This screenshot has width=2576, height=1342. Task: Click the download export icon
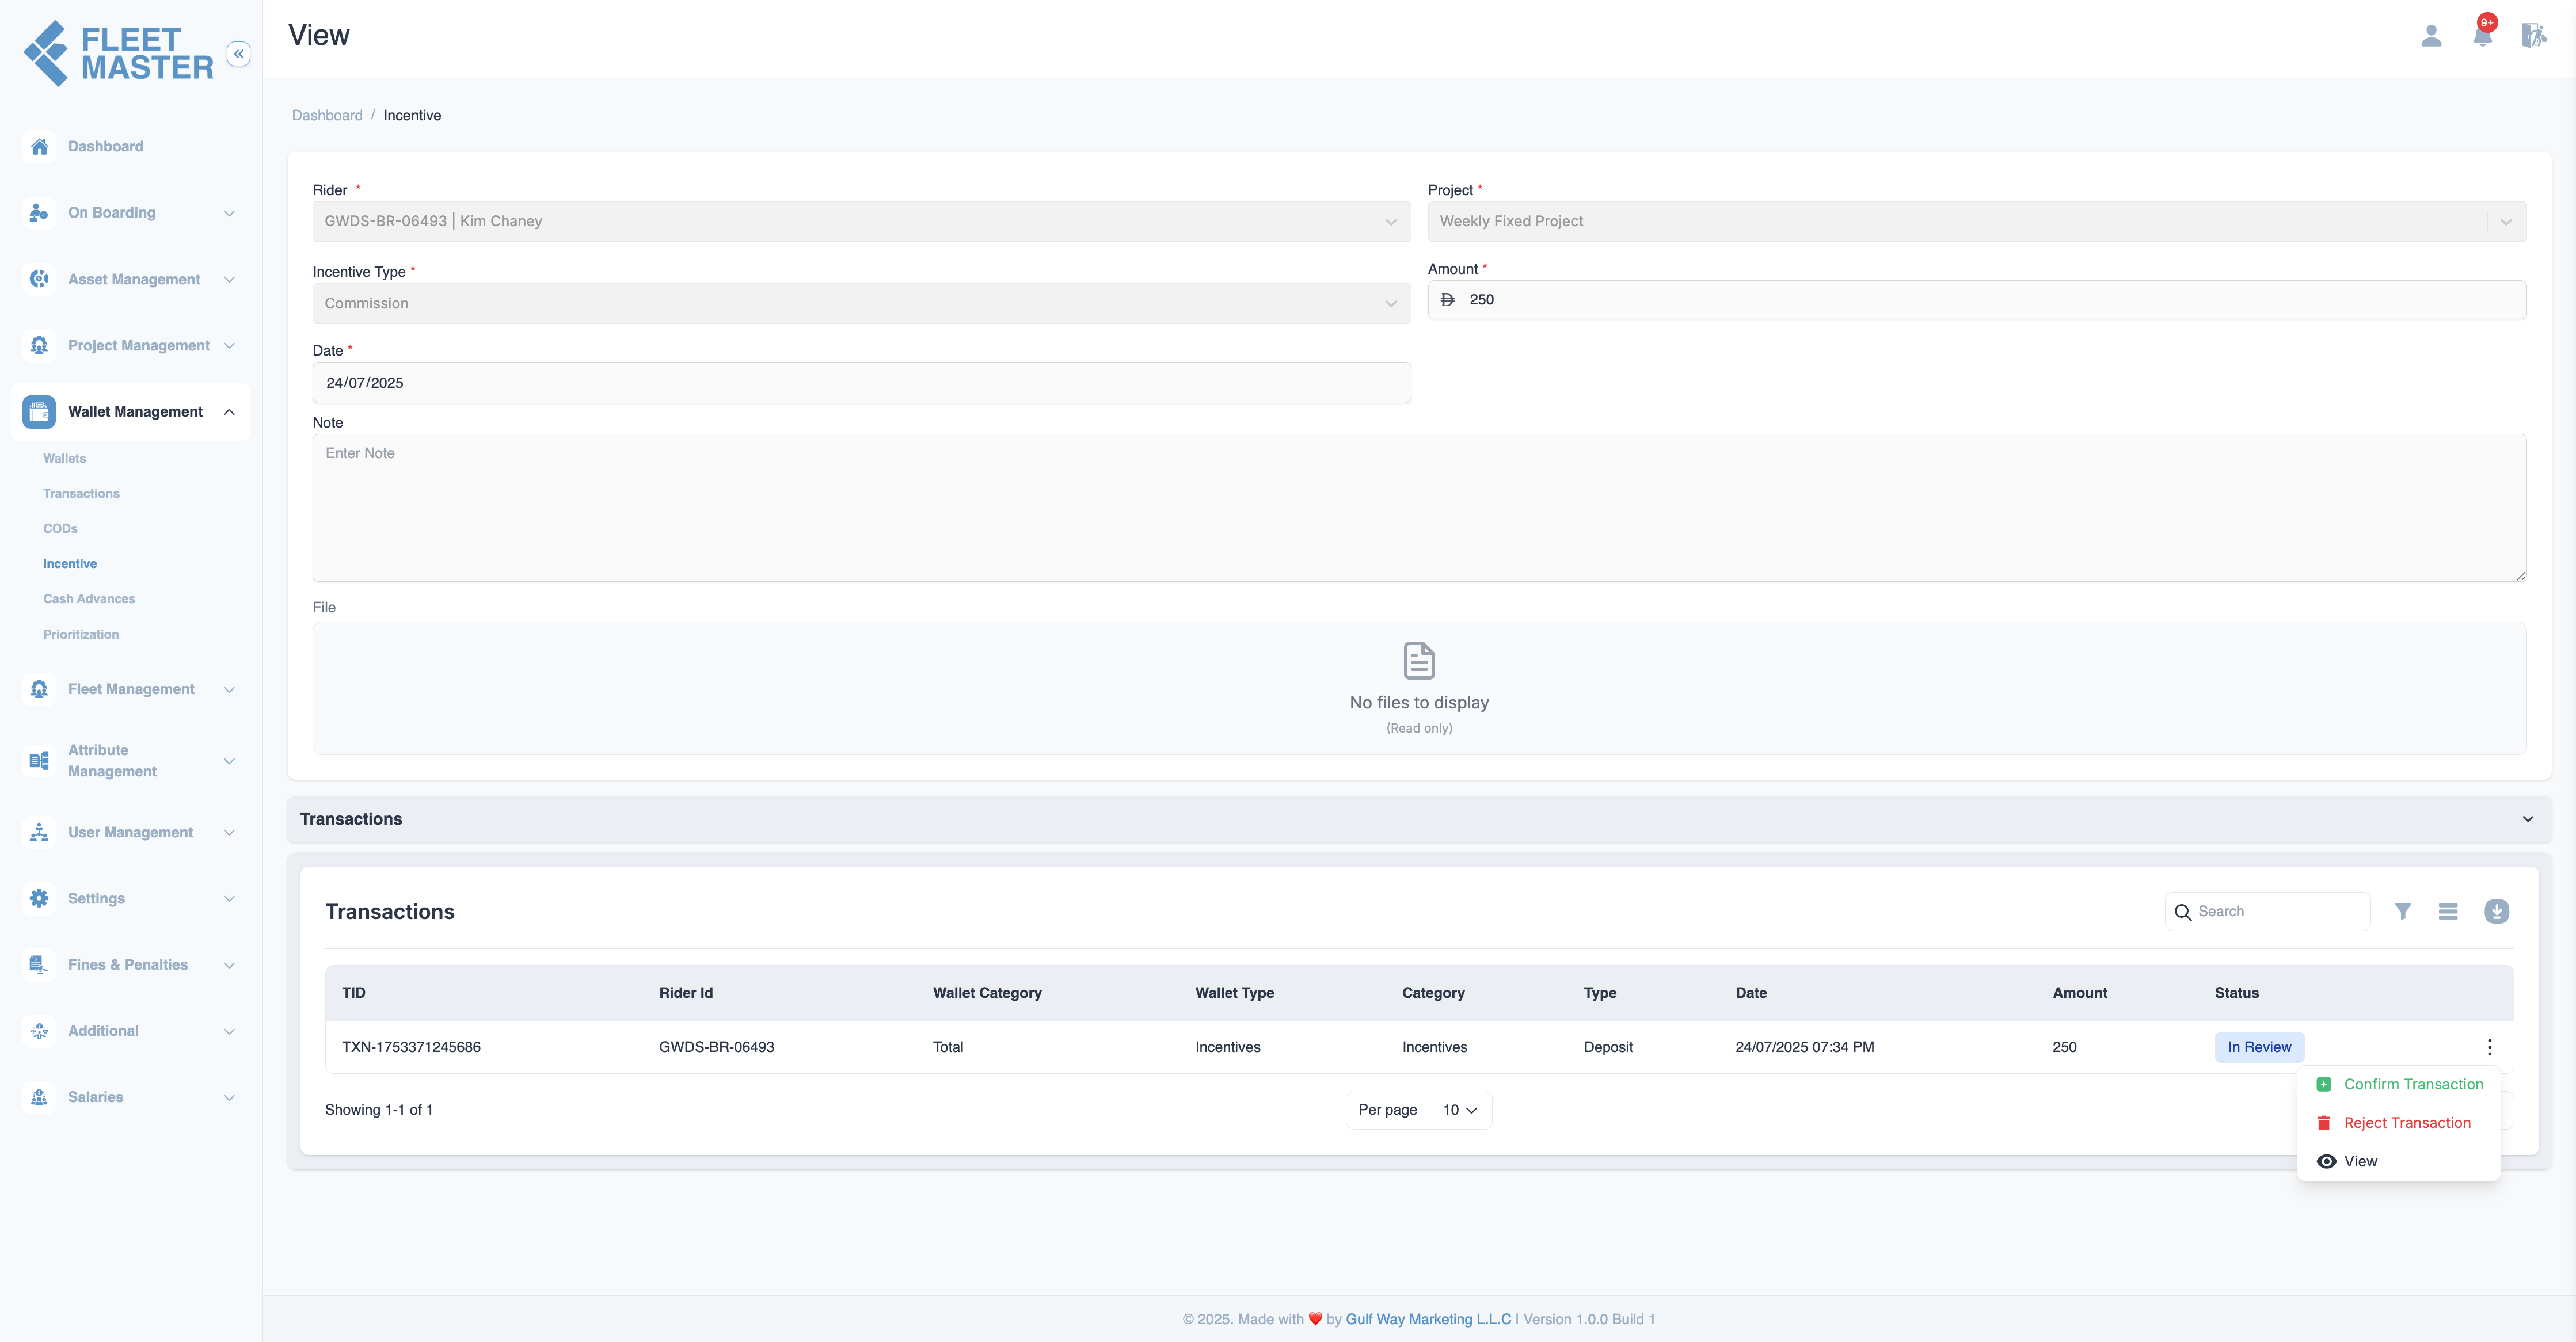tap(2496, 911)
